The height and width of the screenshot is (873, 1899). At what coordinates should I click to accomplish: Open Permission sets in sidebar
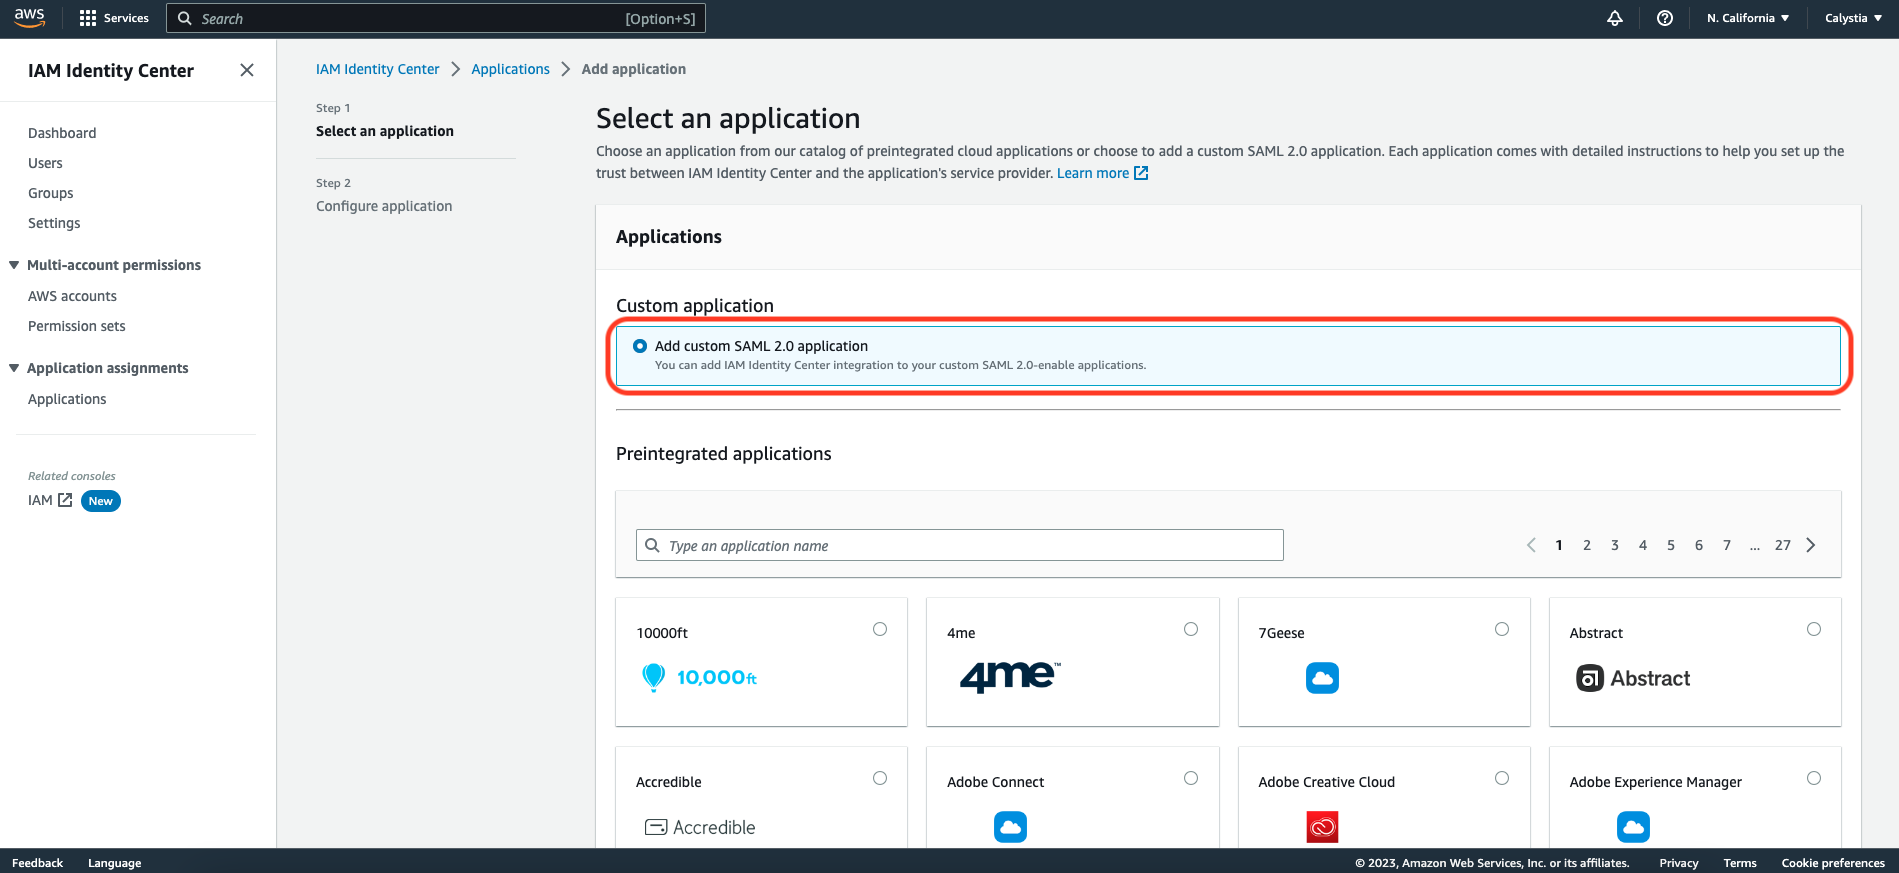click(x=77, y=326)
